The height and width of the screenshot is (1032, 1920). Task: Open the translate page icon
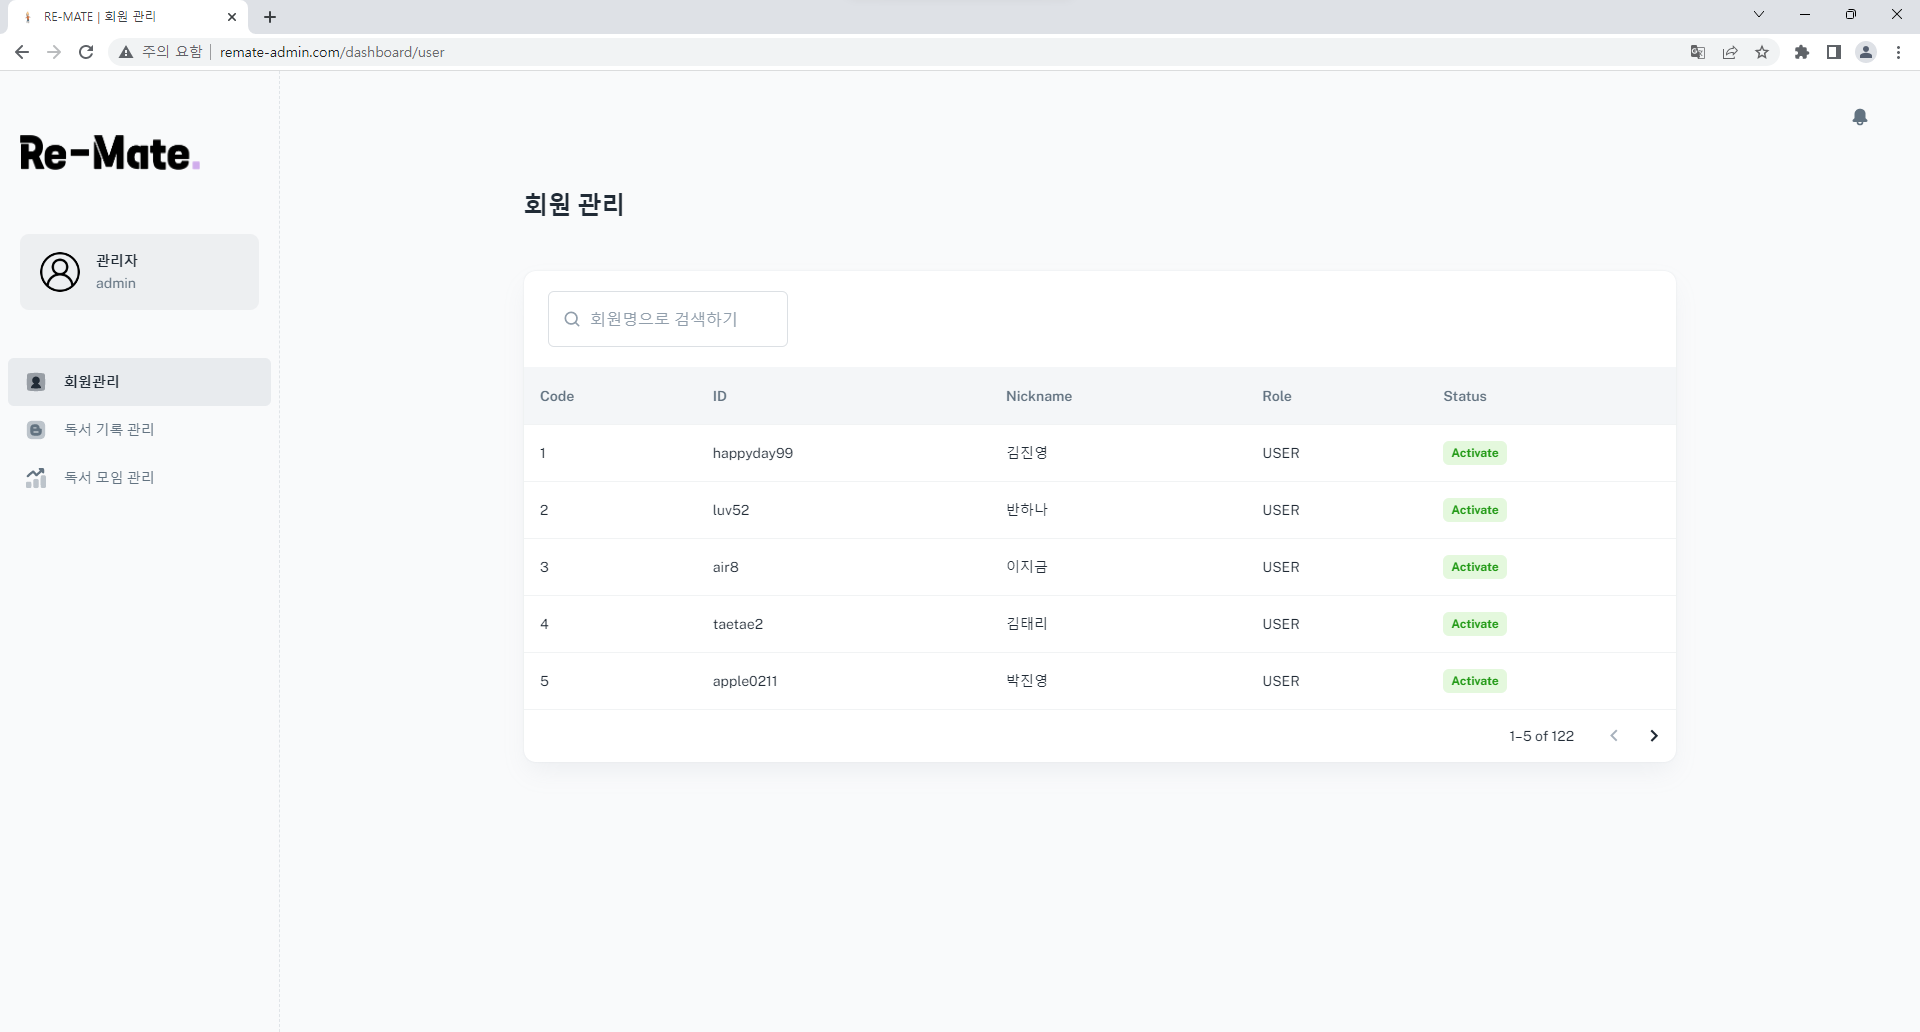pyautogui.click(x=1698, y=52)
